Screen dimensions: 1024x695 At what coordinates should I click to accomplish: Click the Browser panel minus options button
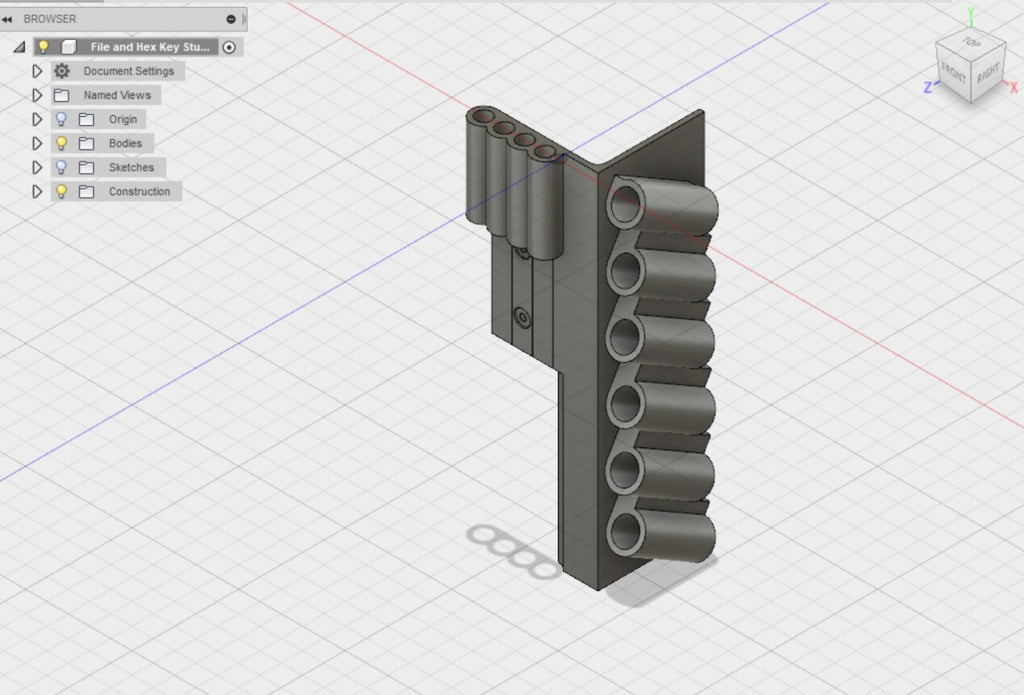pyautogui.click(x=231, y=19)
